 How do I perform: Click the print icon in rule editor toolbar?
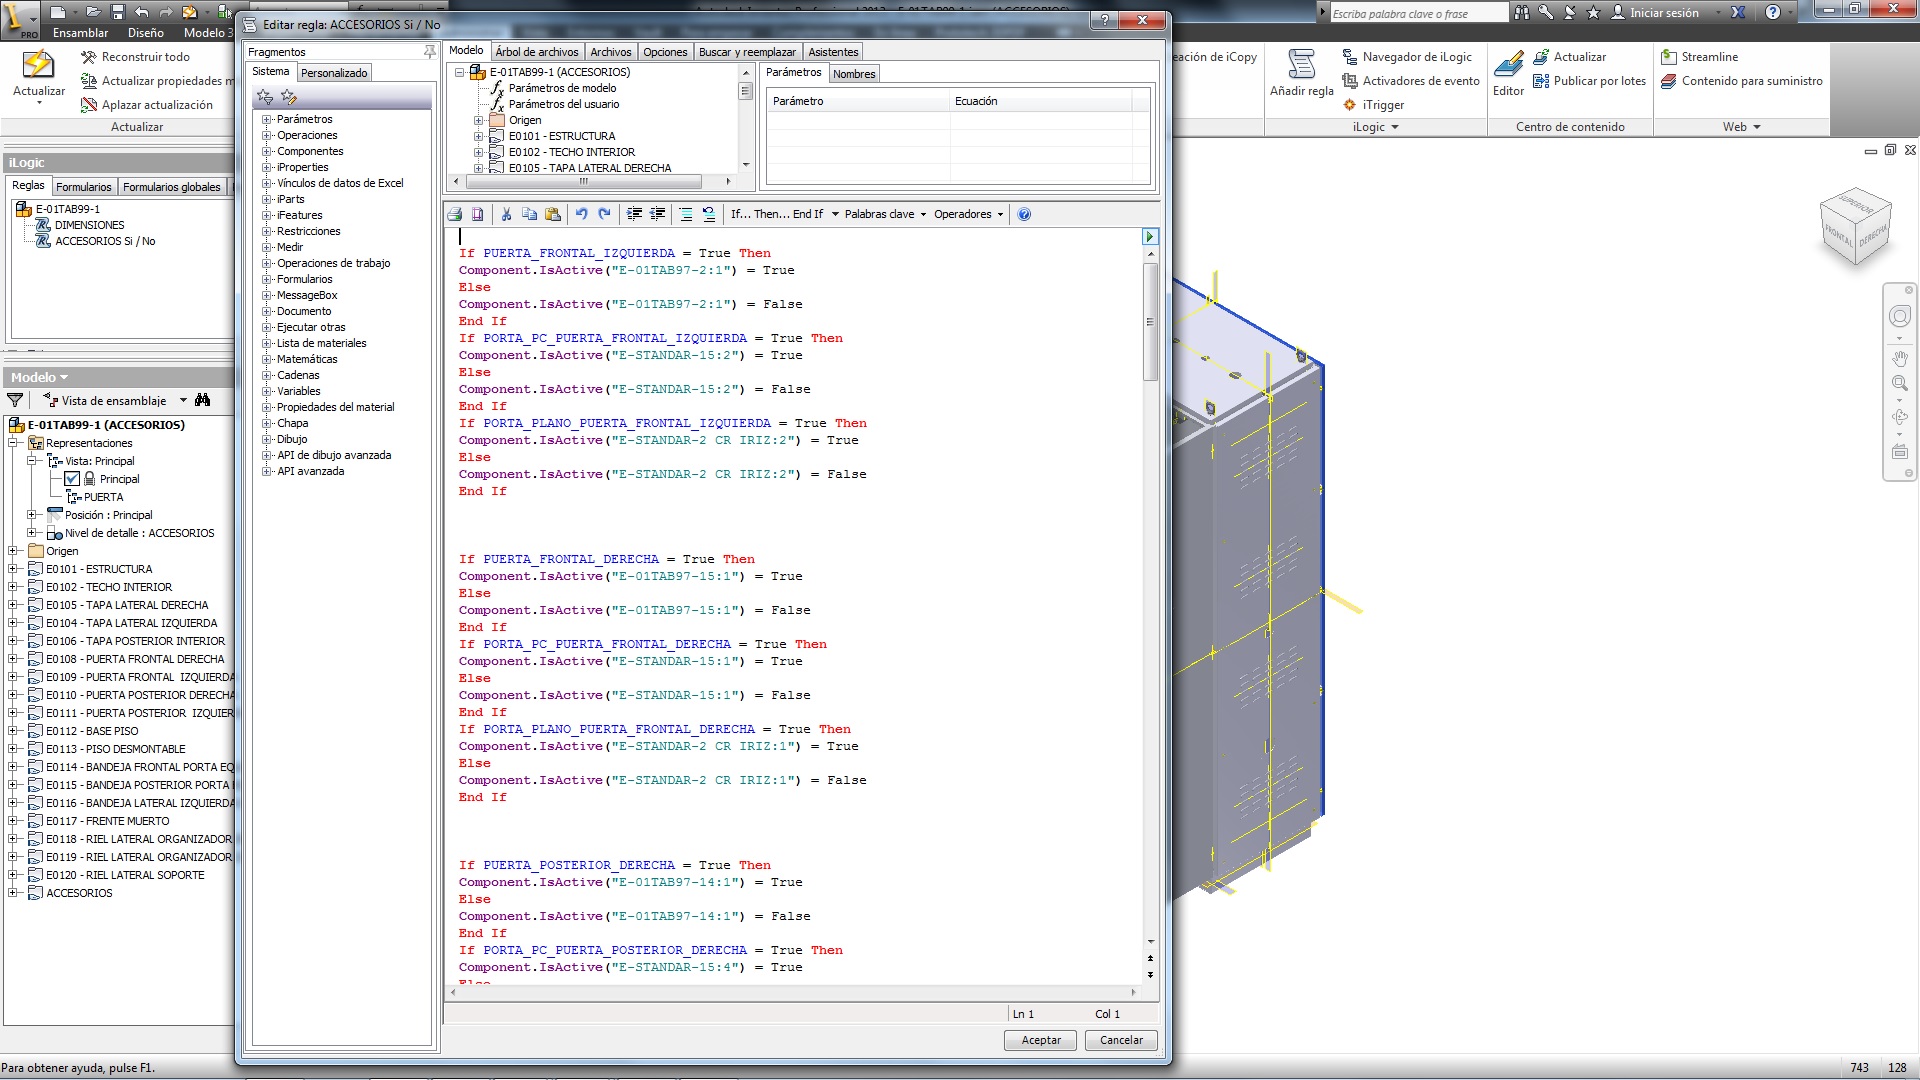click(455, 214)
